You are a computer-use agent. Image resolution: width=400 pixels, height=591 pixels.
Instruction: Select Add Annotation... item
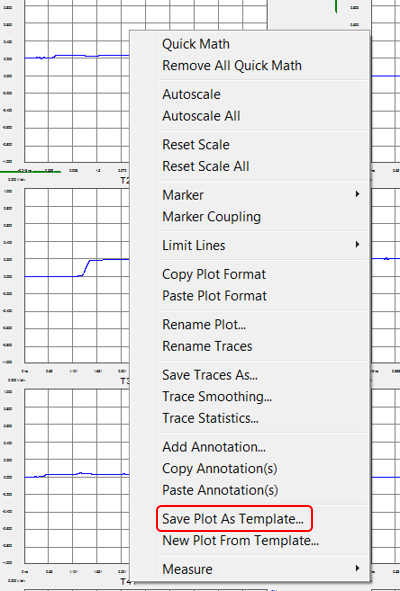(214, 447)
